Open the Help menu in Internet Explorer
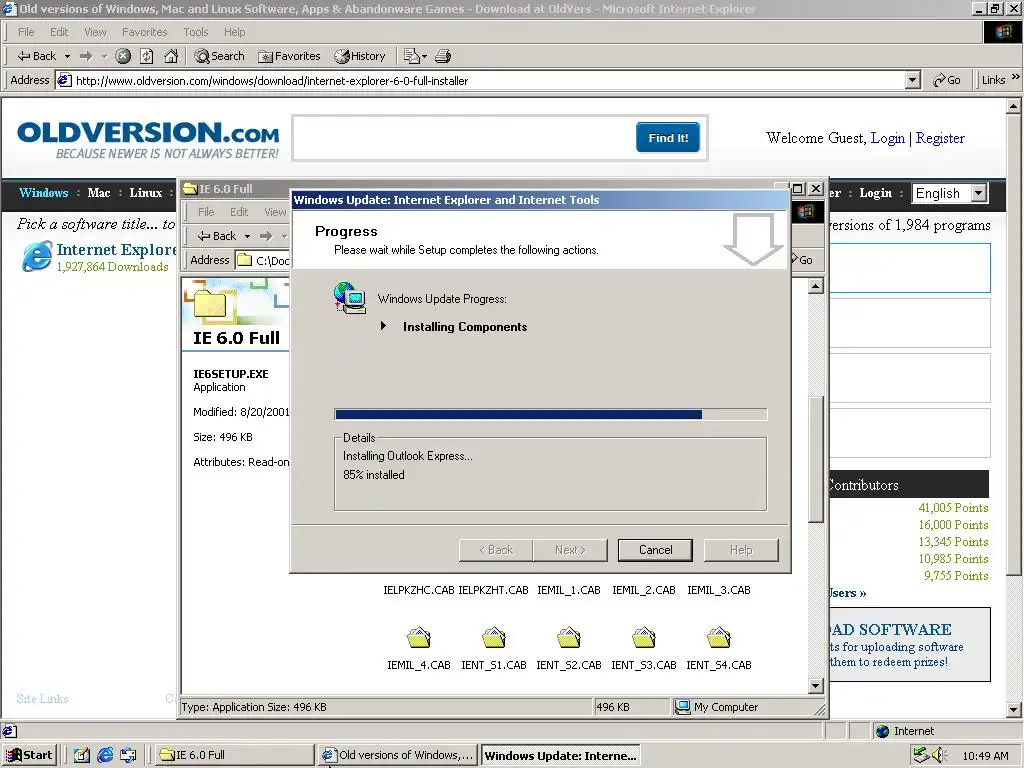This screenshot has width=1024, height=768. pos(234,32)
